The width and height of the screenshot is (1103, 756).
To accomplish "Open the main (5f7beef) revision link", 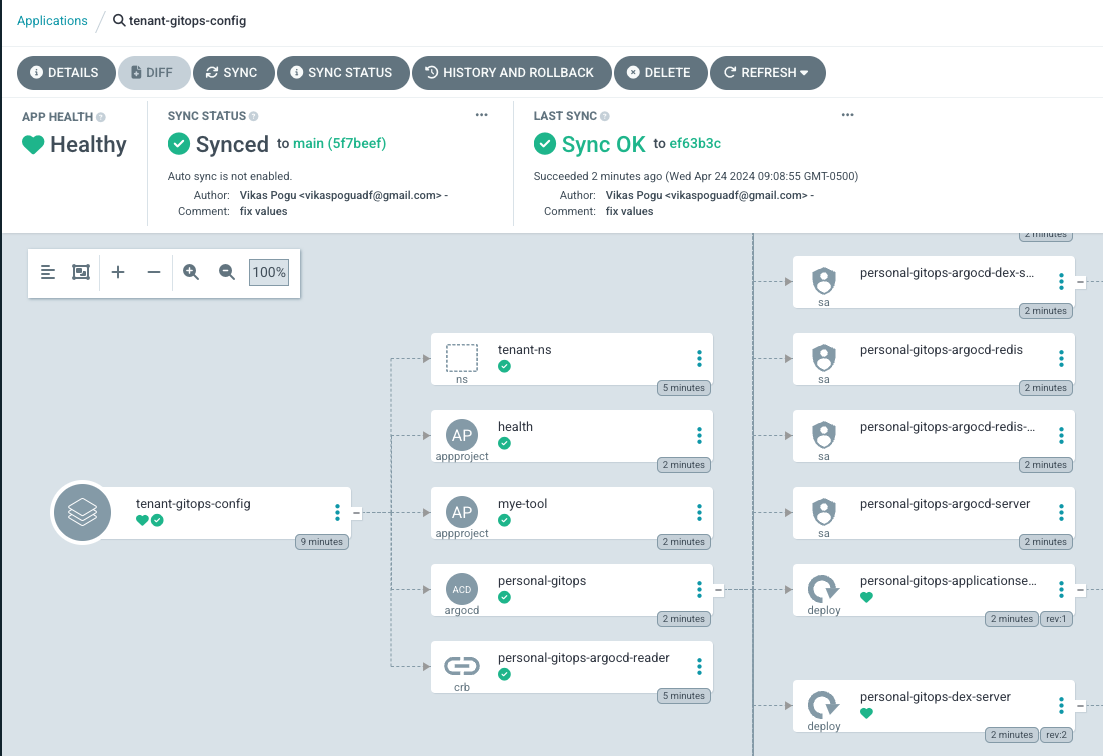I will (x=339, y=144).
